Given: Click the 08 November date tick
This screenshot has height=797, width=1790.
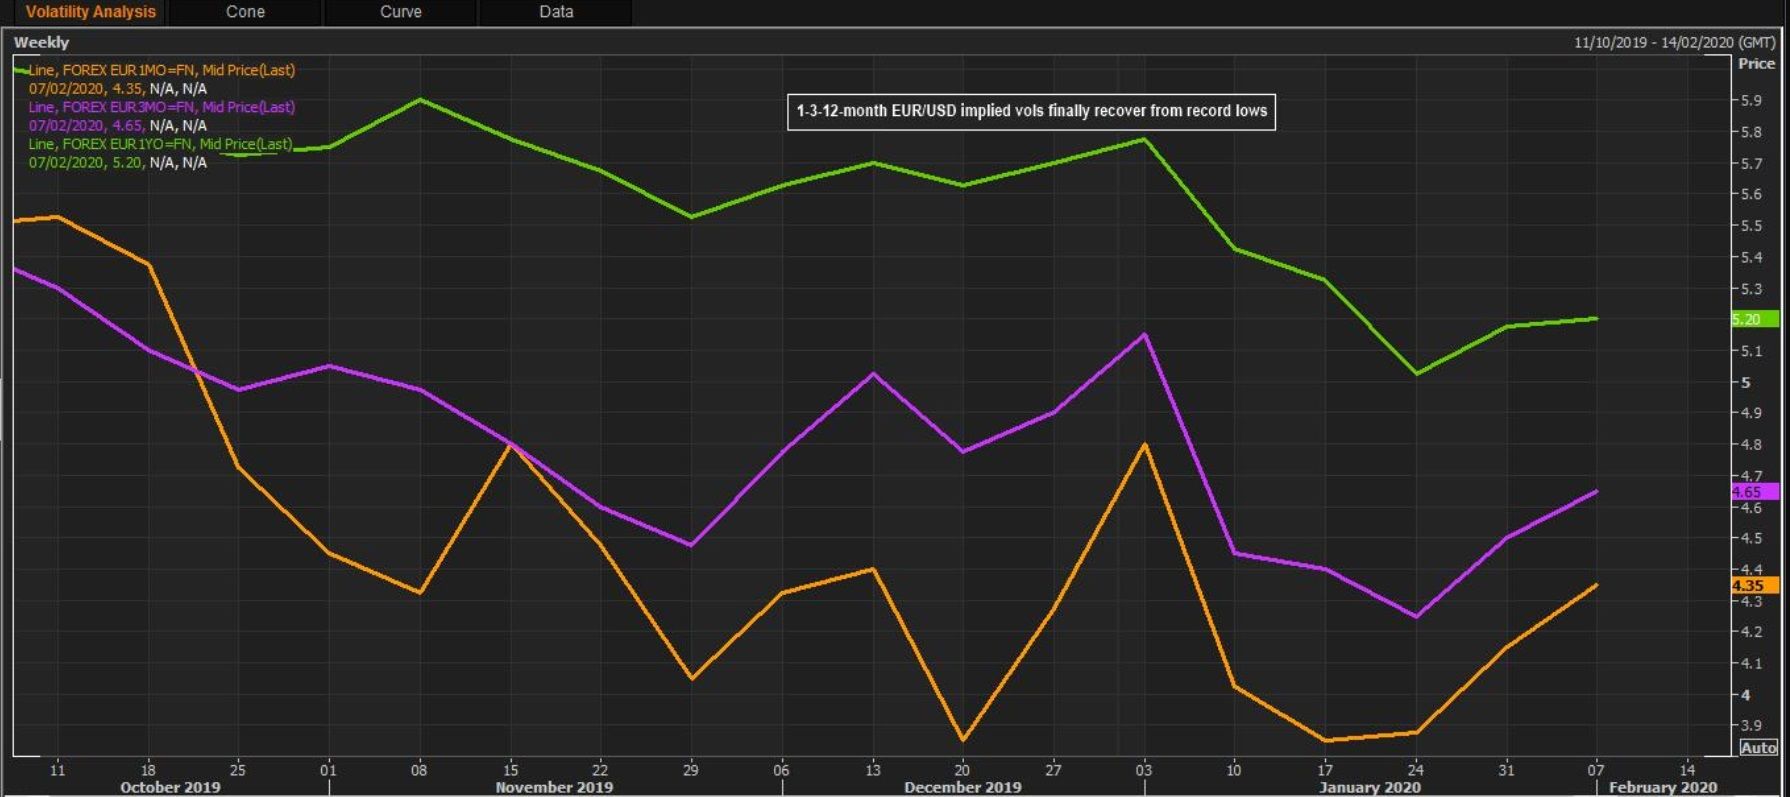Looking at the screenshot, I should [x=418, y=770].
